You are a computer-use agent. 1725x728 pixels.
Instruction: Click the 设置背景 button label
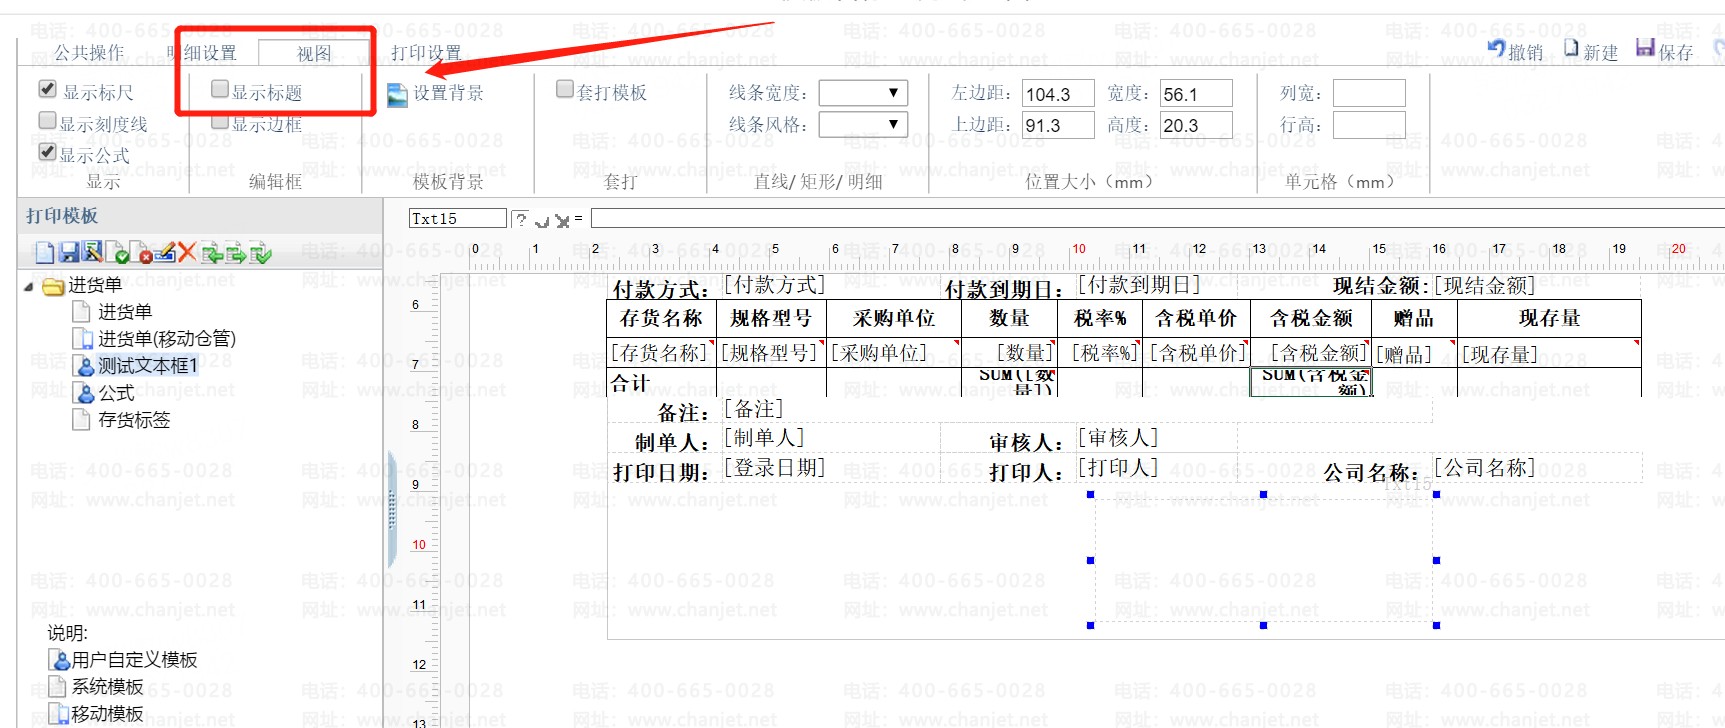(x=448, y=93)
